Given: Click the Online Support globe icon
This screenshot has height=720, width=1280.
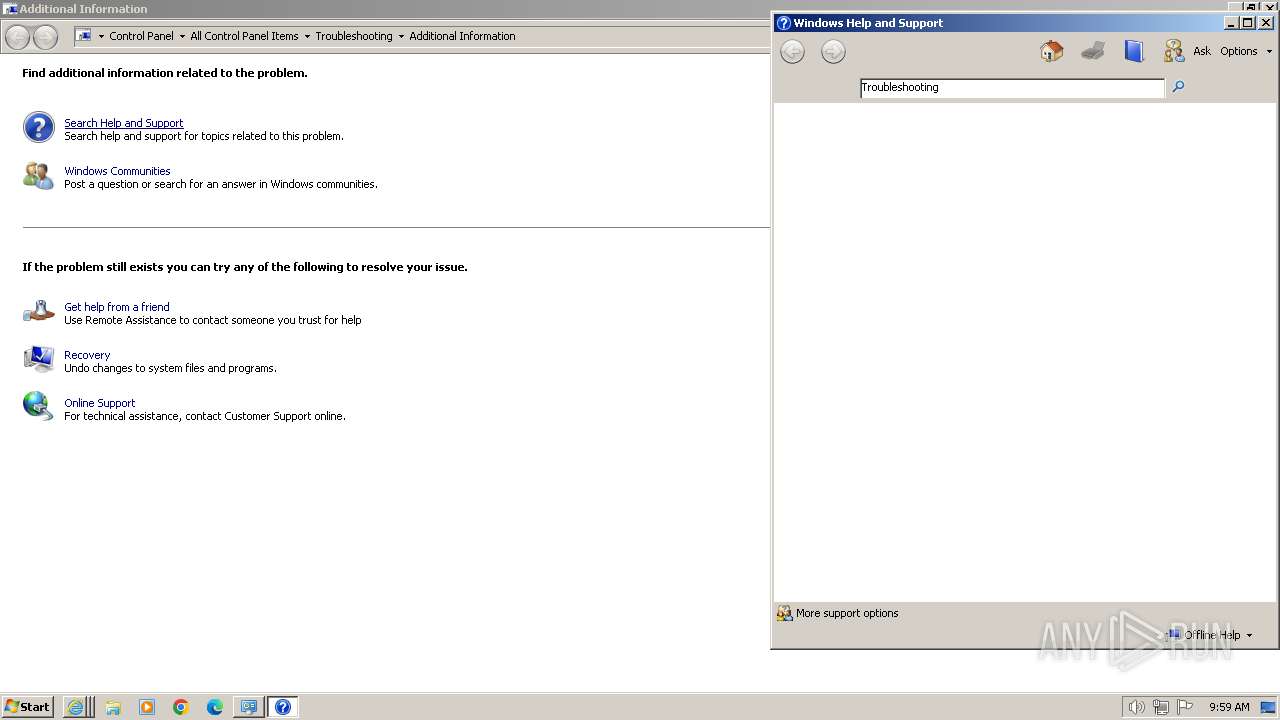Looking at the screenshot, I should (39, 406).
